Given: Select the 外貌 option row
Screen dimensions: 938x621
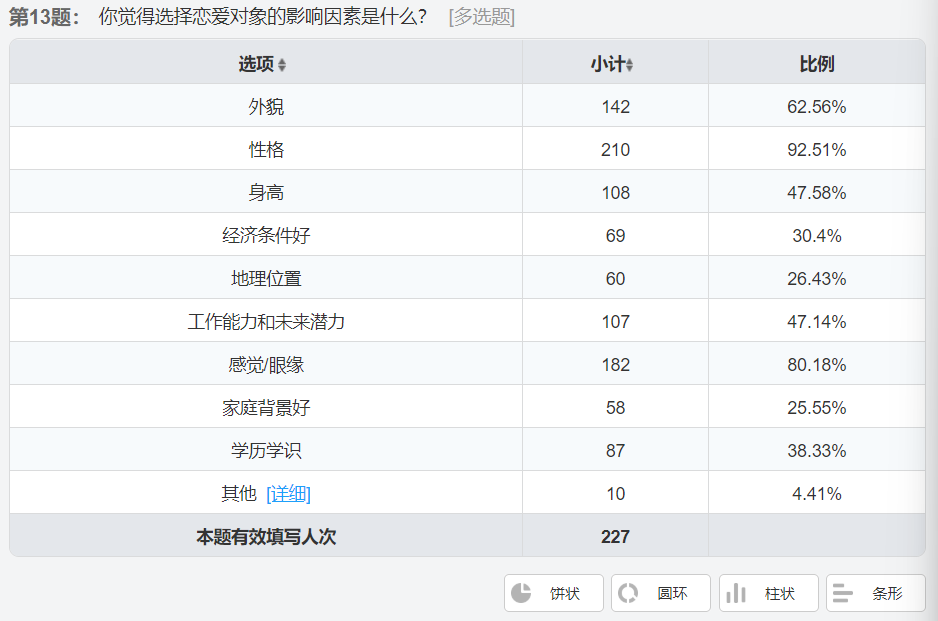Looking at the screenshot, I should point(264,105).
